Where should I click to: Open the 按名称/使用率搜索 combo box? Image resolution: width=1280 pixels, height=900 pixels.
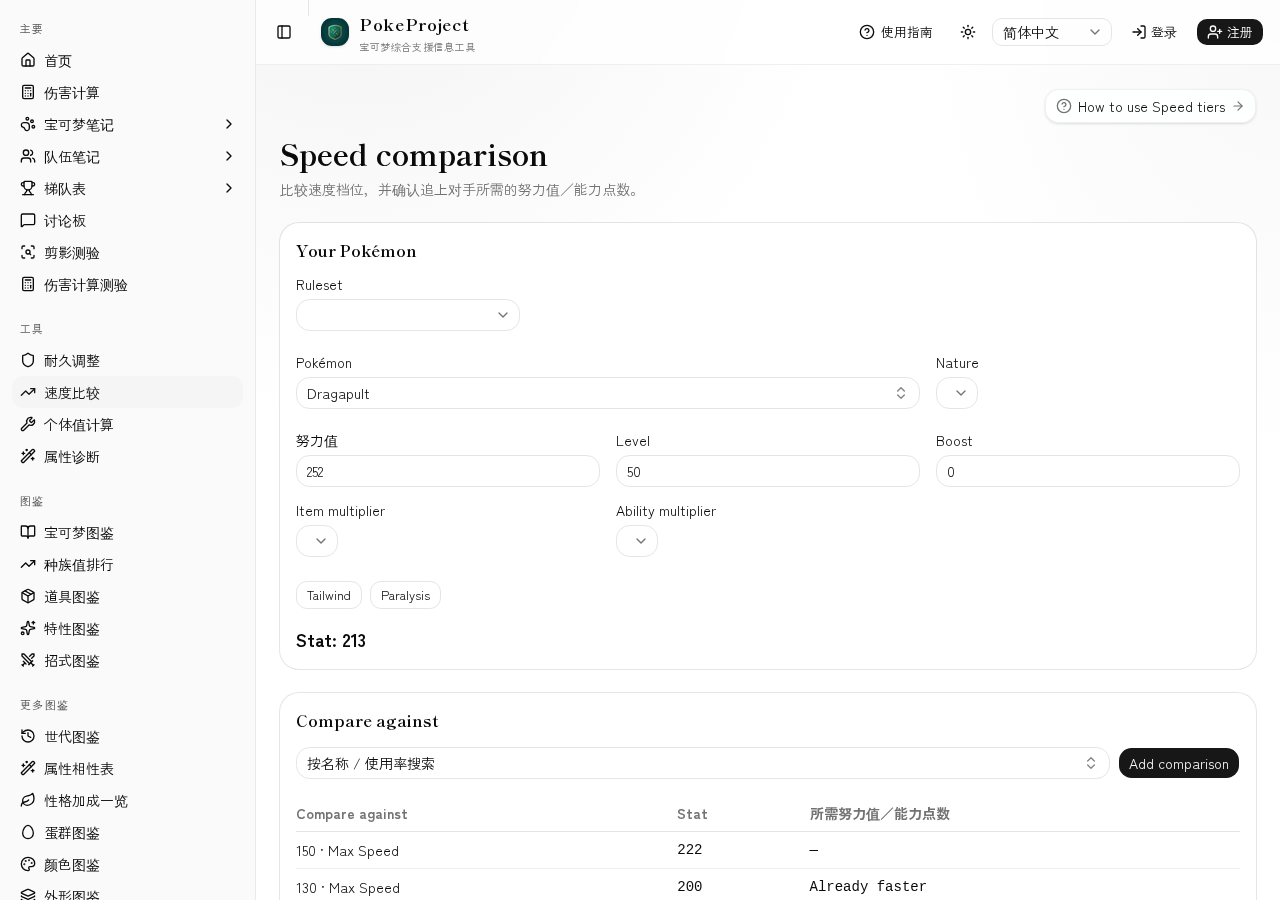(x=703, y=763)
